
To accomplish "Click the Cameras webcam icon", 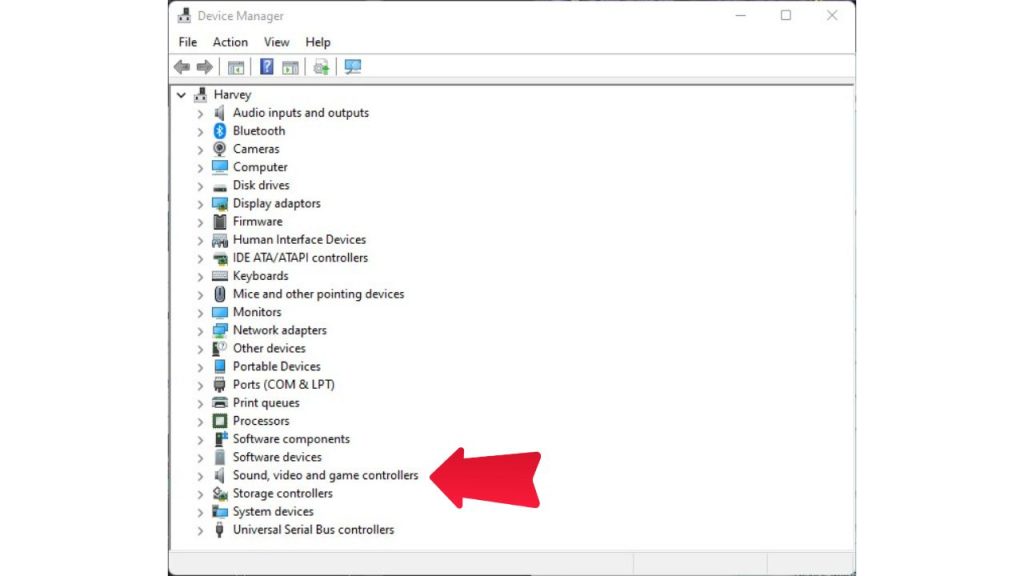I will 220,149.
